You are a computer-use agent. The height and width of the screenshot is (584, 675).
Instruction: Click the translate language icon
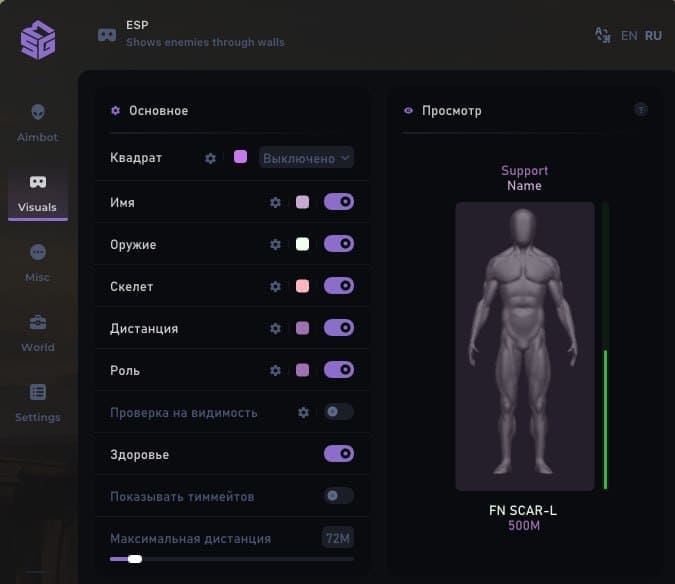602,35
